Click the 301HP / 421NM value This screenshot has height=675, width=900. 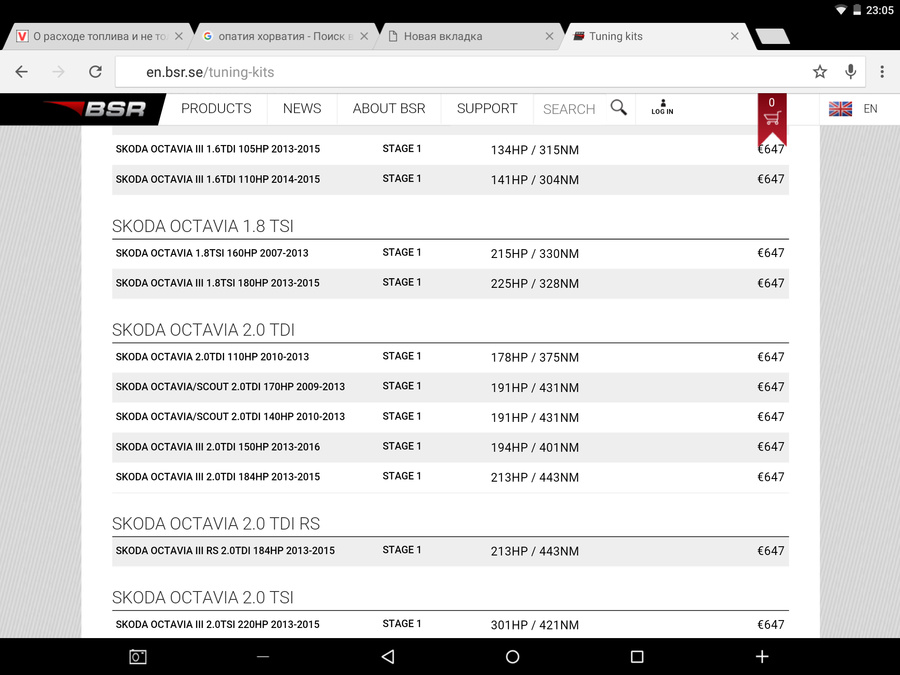535,625
